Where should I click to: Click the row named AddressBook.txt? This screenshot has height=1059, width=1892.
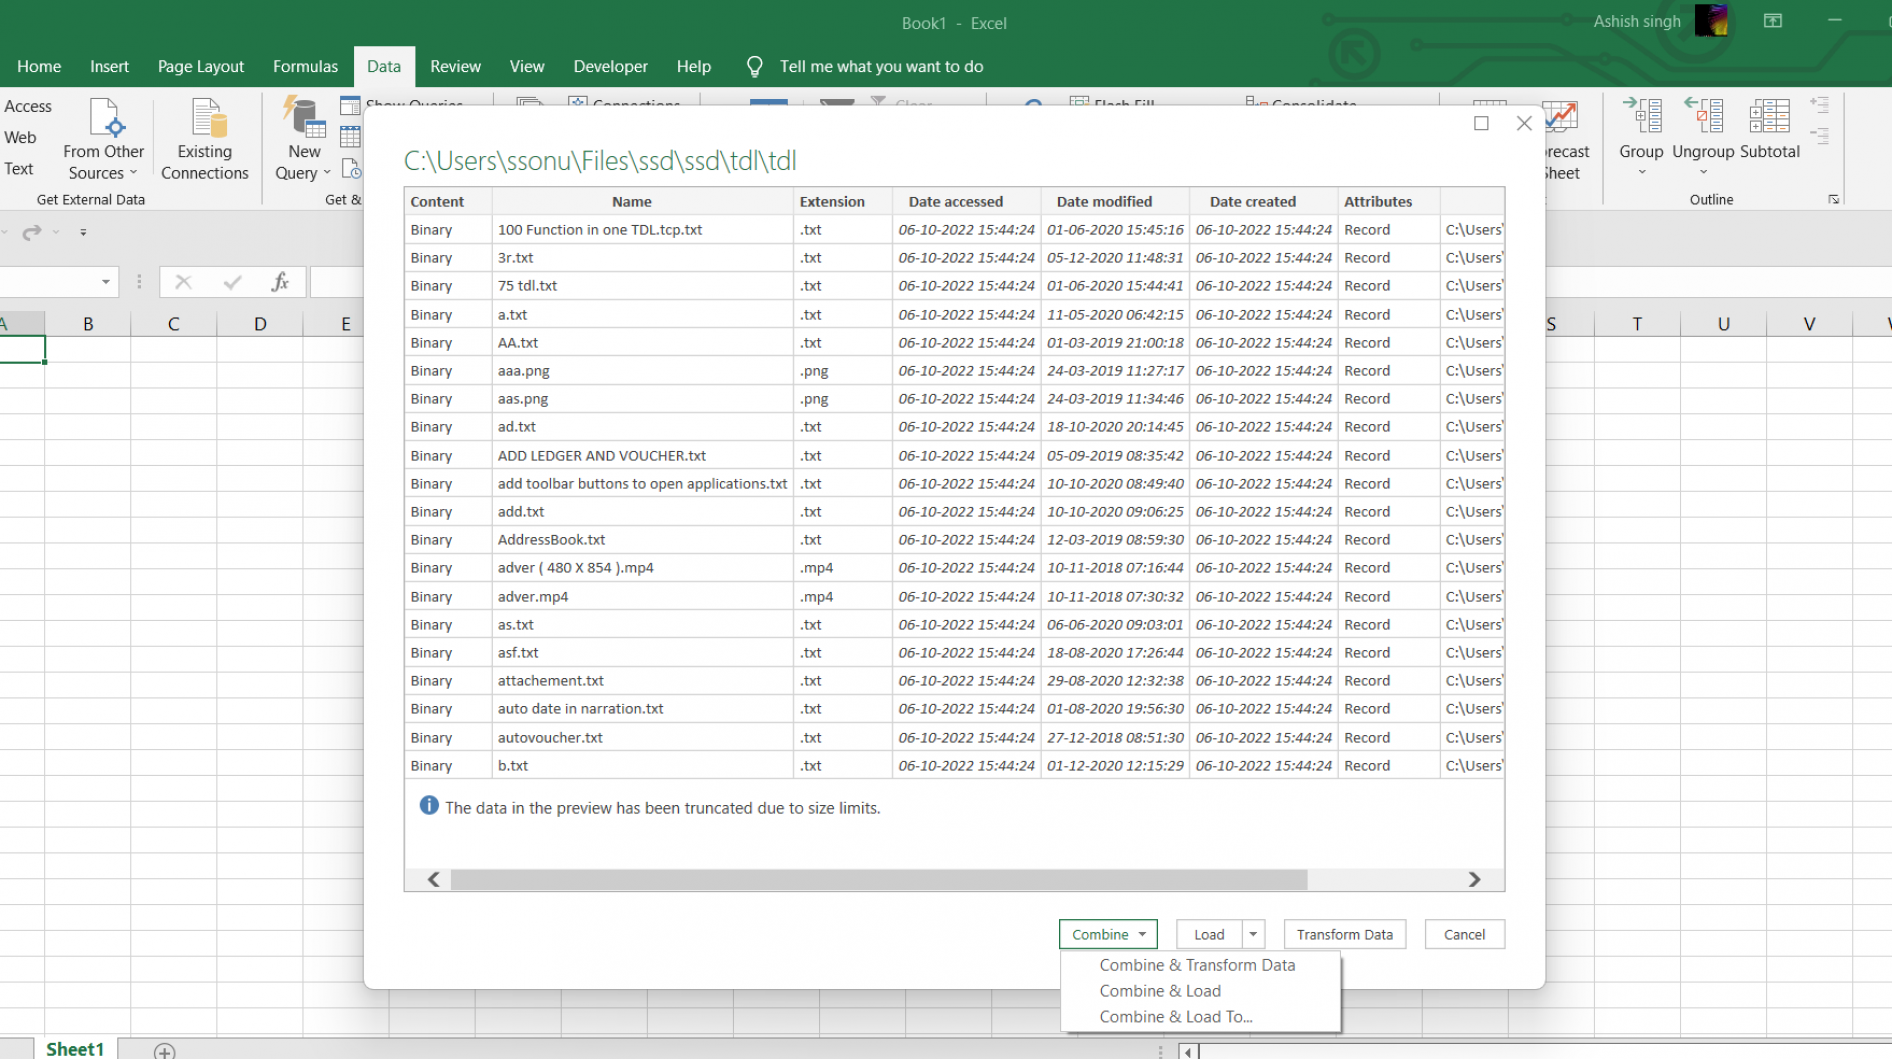click(x=954, y=539)
